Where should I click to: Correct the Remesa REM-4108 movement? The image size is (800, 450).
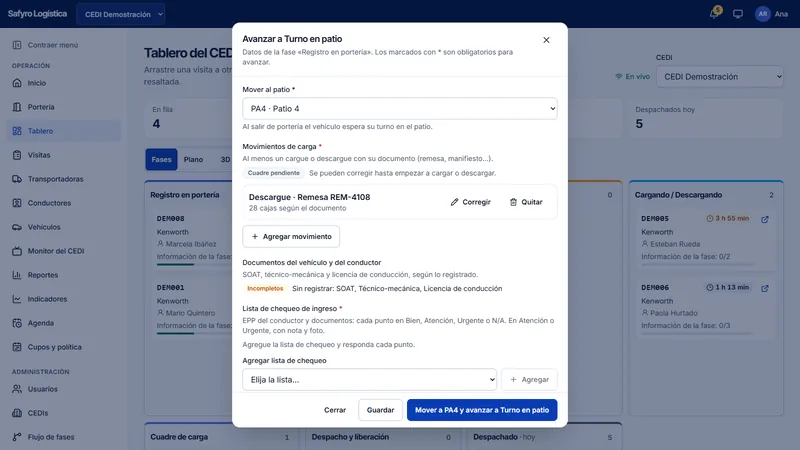(470, 202)
